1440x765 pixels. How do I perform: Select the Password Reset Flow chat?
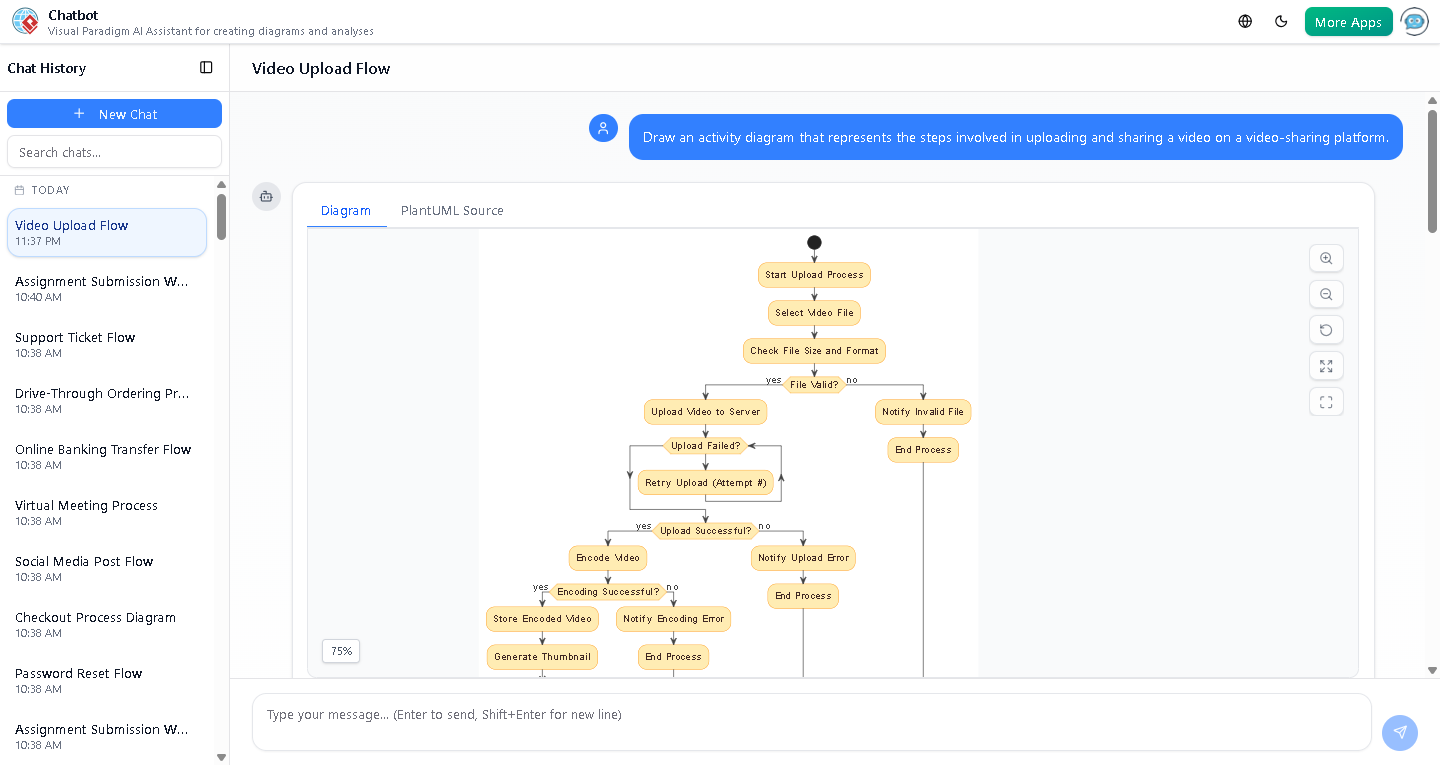point(101,680)
